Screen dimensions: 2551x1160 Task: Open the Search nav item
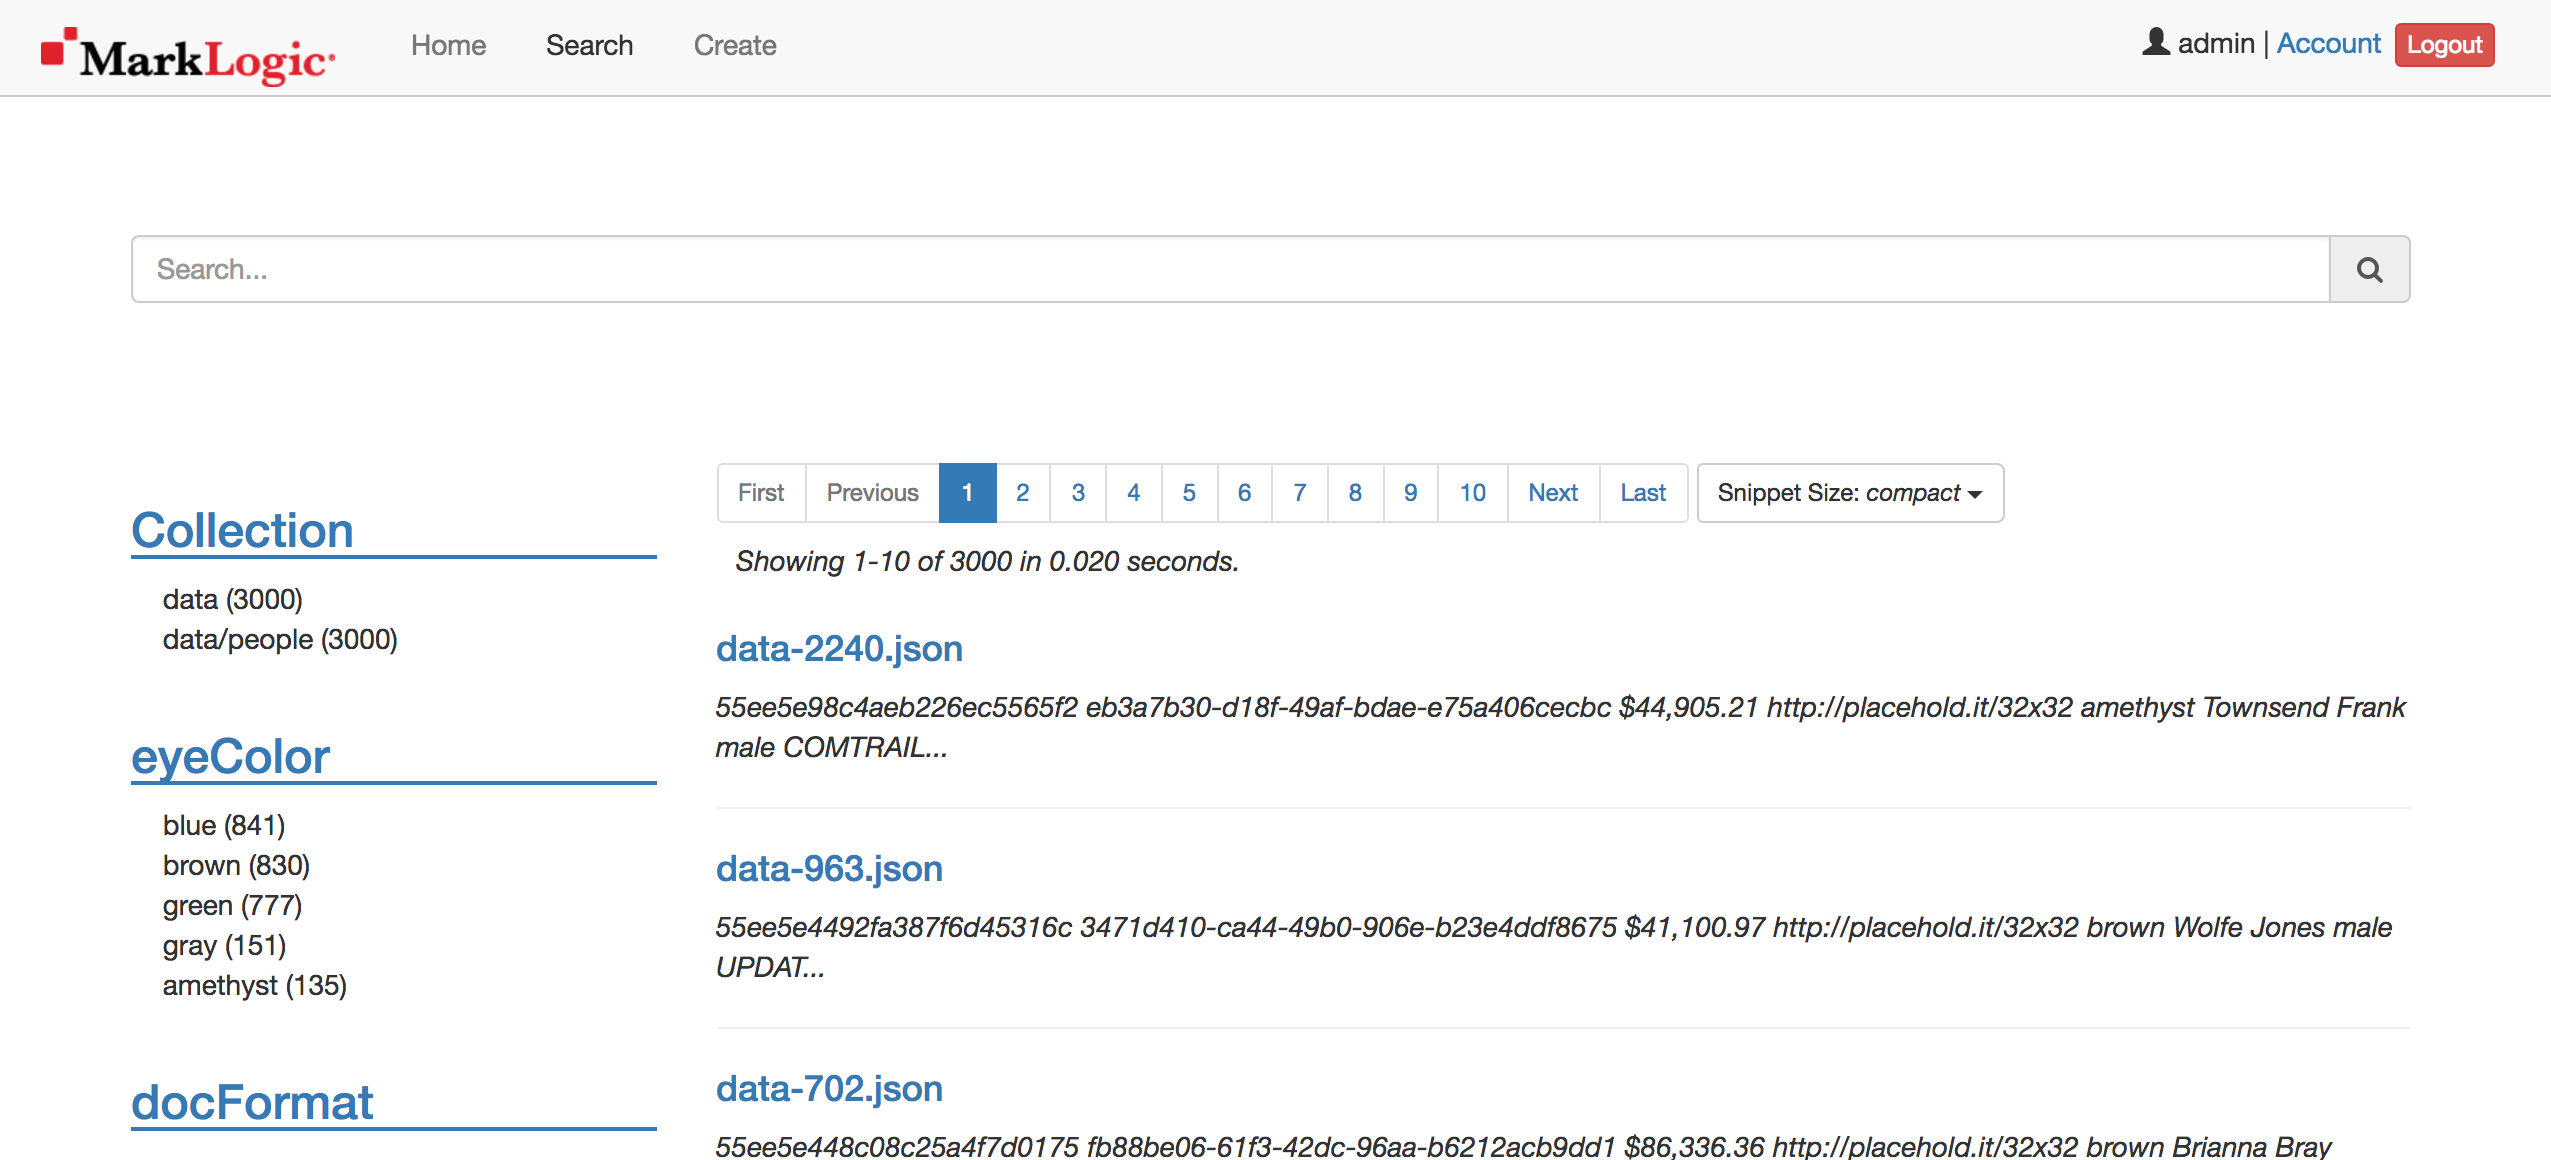click(x=589, y=45)
